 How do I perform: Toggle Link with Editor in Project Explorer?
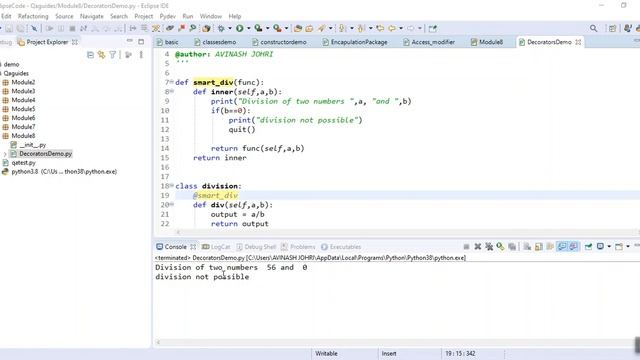click(x=101, y=55)
